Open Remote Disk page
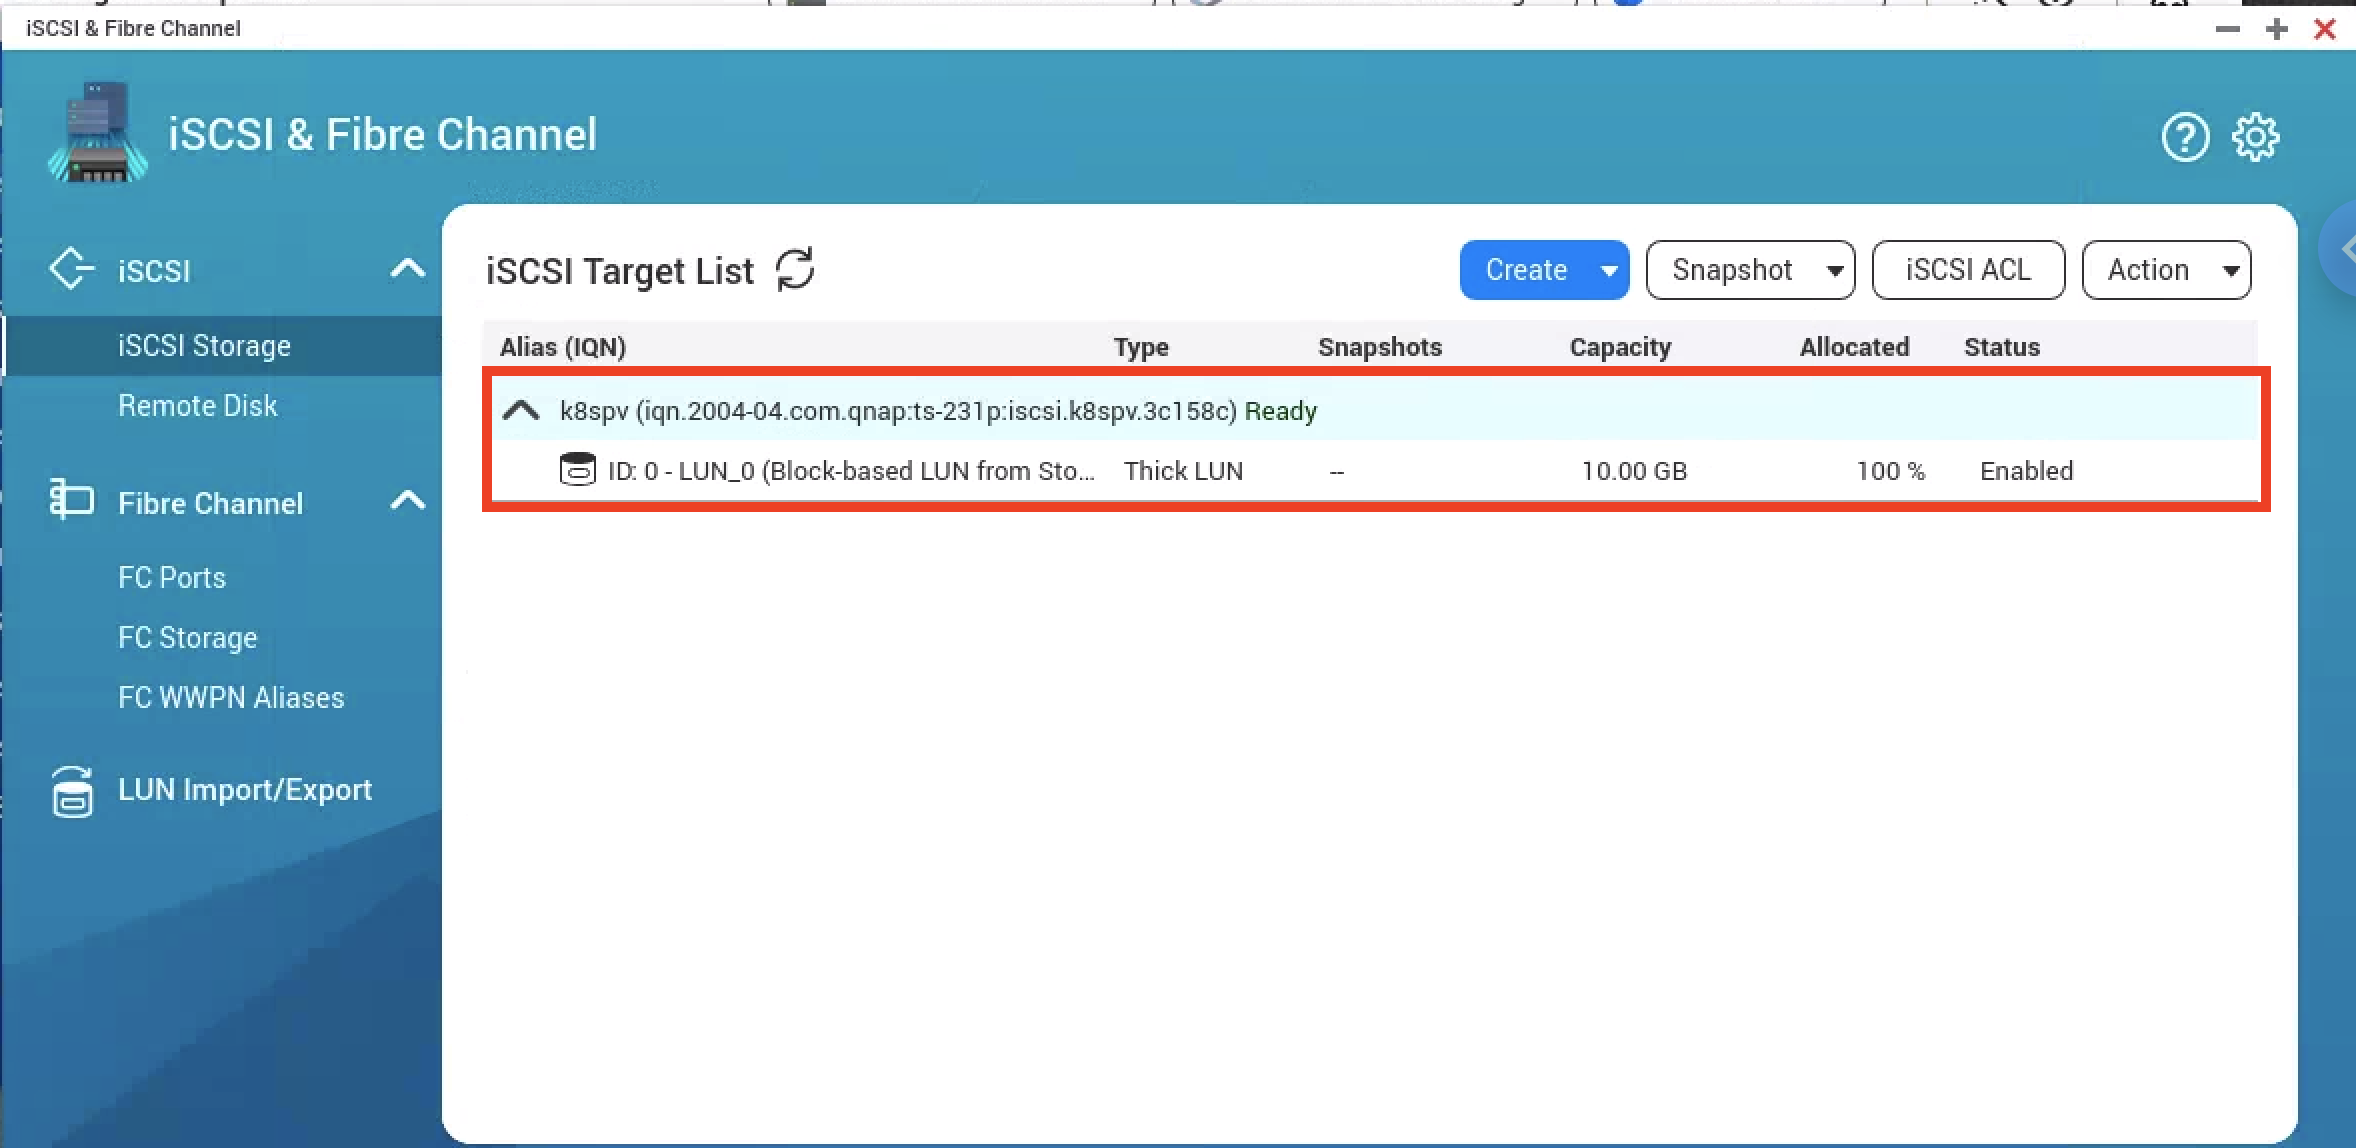This screenshot has width=2356, height=1148. (x=198, y=406)
